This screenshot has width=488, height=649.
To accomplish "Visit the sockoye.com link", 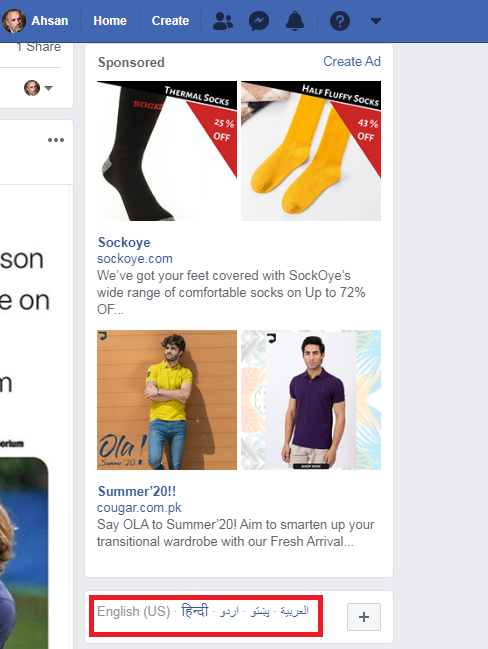I will [x=135, y=259].
